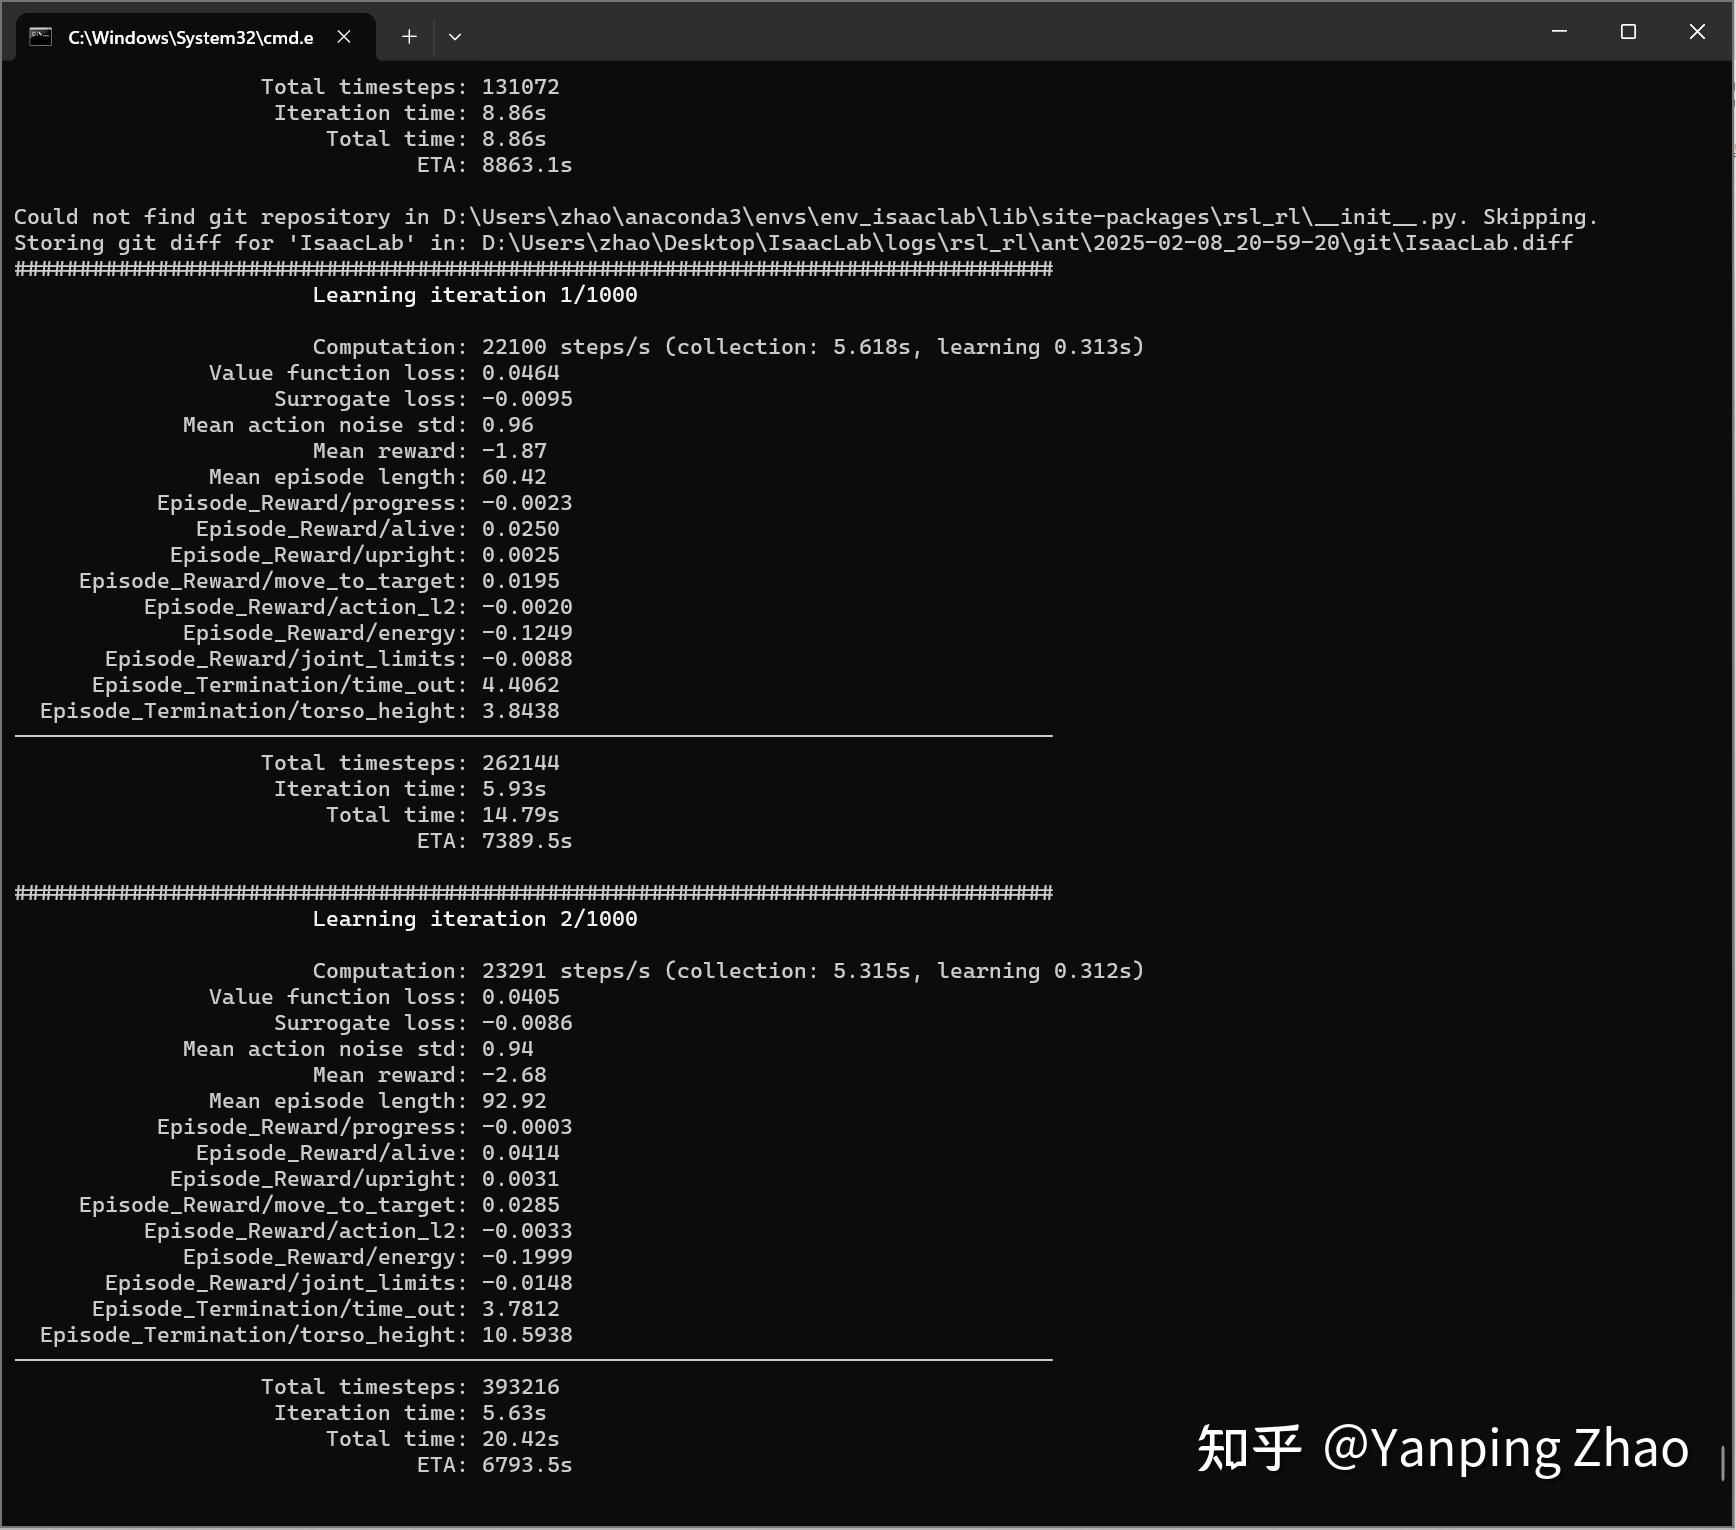Open a new terminal tab
Viewport: 1736px width, 1530px height.
pyautogui.click(x=408, y=36)
